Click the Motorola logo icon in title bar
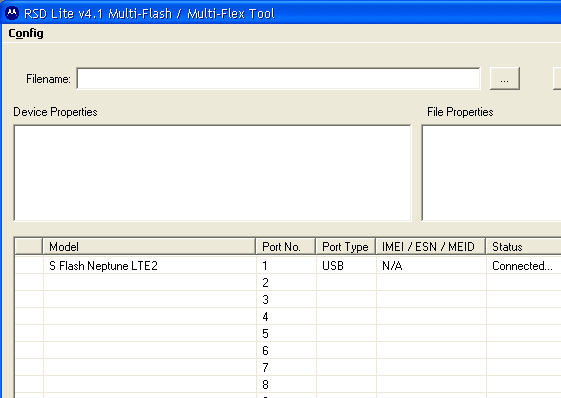The width and height of the screenshot is (561, 398). [x=12, y=13]
